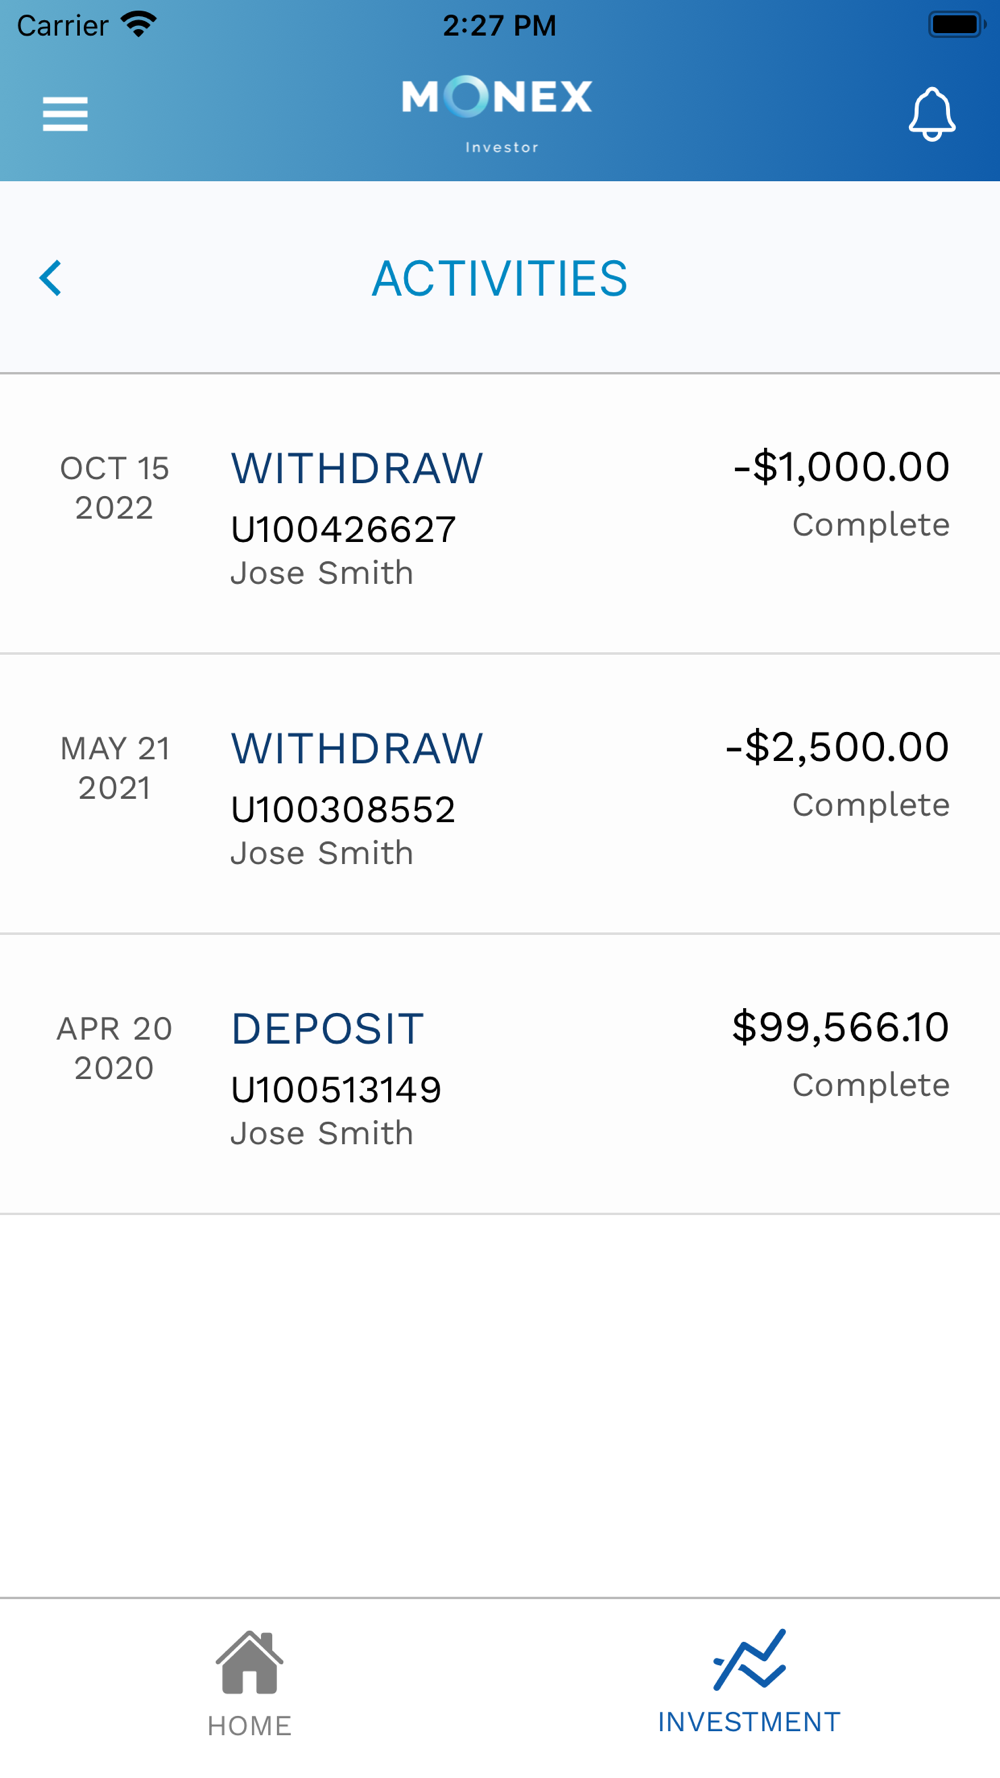Viewport: 1000px width, 1778px height.
Task: Tap the Monex Investor logo
Action: tap(497, 116)
